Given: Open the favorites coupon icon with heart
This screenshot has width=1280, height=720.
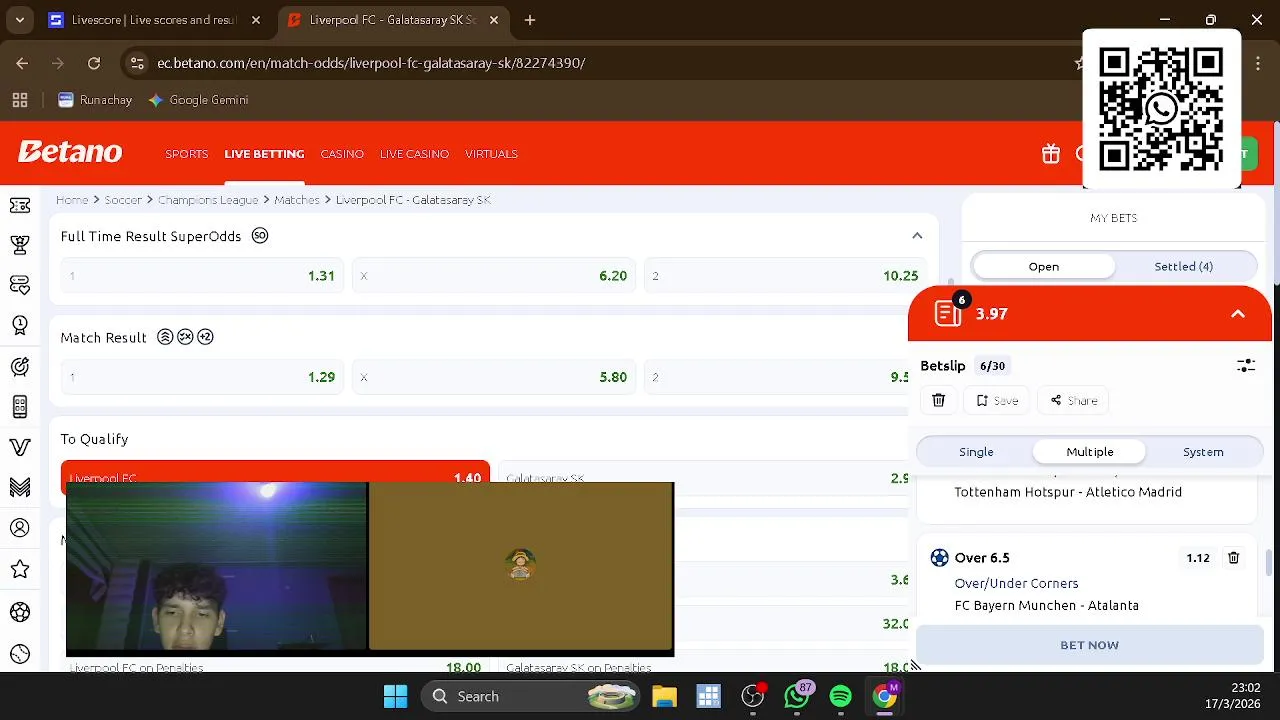Looking at the screenshot, I should point(19,285).
